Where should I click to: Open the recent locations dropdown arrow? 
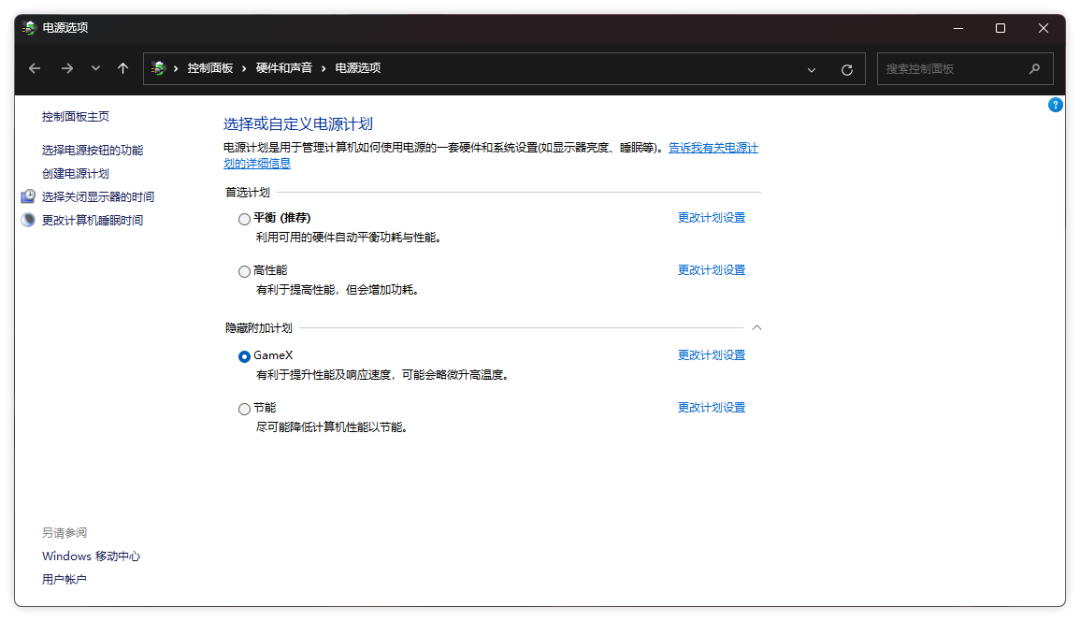[x=96, y=69]
